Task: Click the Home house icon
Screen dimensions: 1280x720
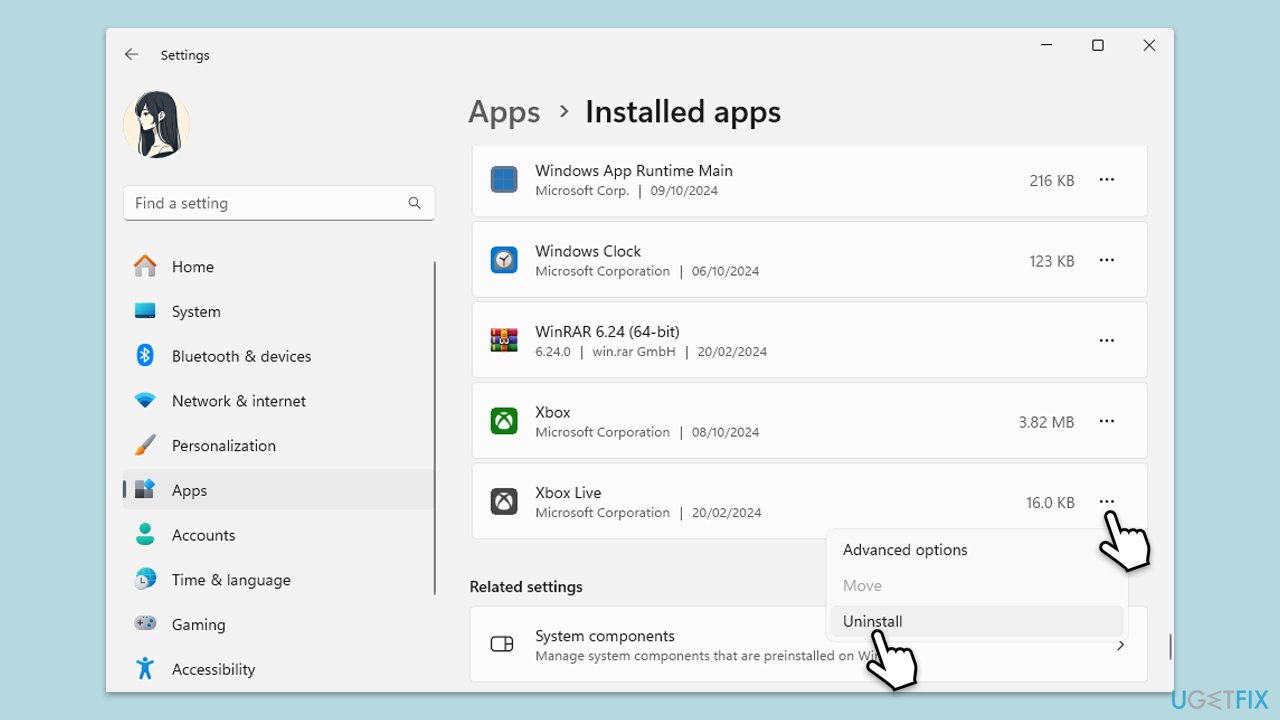Action: tap(145, 266)
